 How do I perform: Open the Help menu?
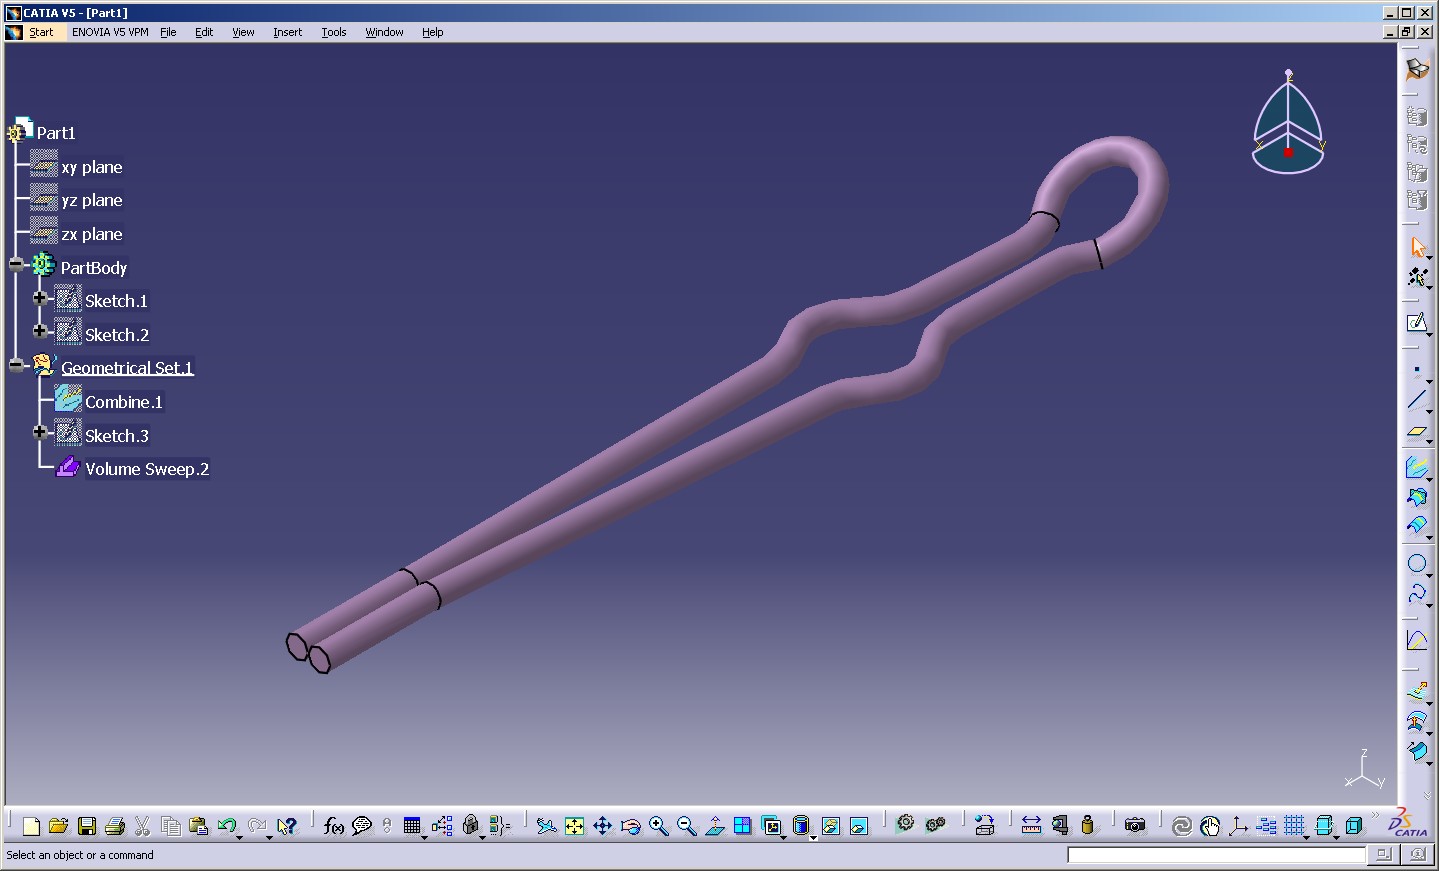(432, 32)
